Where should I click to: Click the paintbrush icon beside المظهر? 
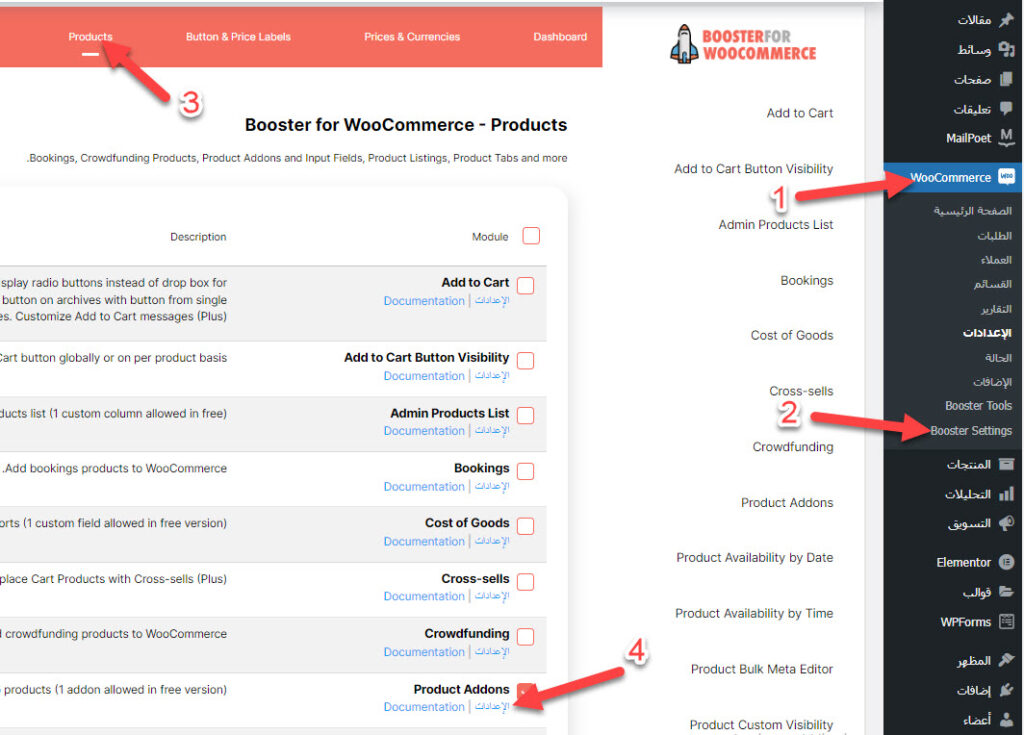[x=1006, y=661]
